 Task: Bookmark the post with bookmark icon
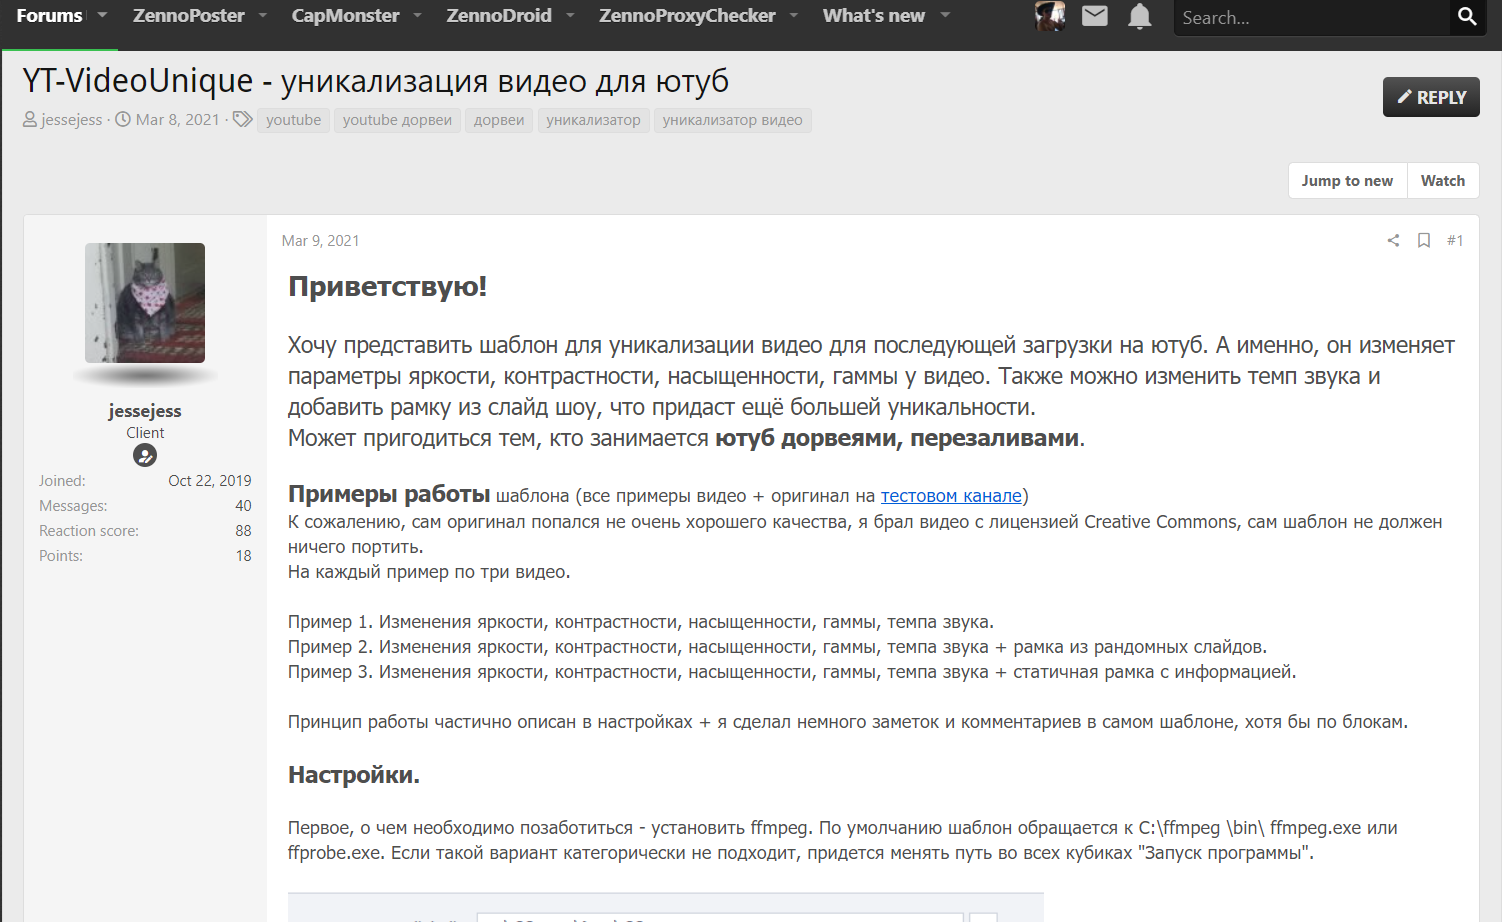[x=1424, y=240]
